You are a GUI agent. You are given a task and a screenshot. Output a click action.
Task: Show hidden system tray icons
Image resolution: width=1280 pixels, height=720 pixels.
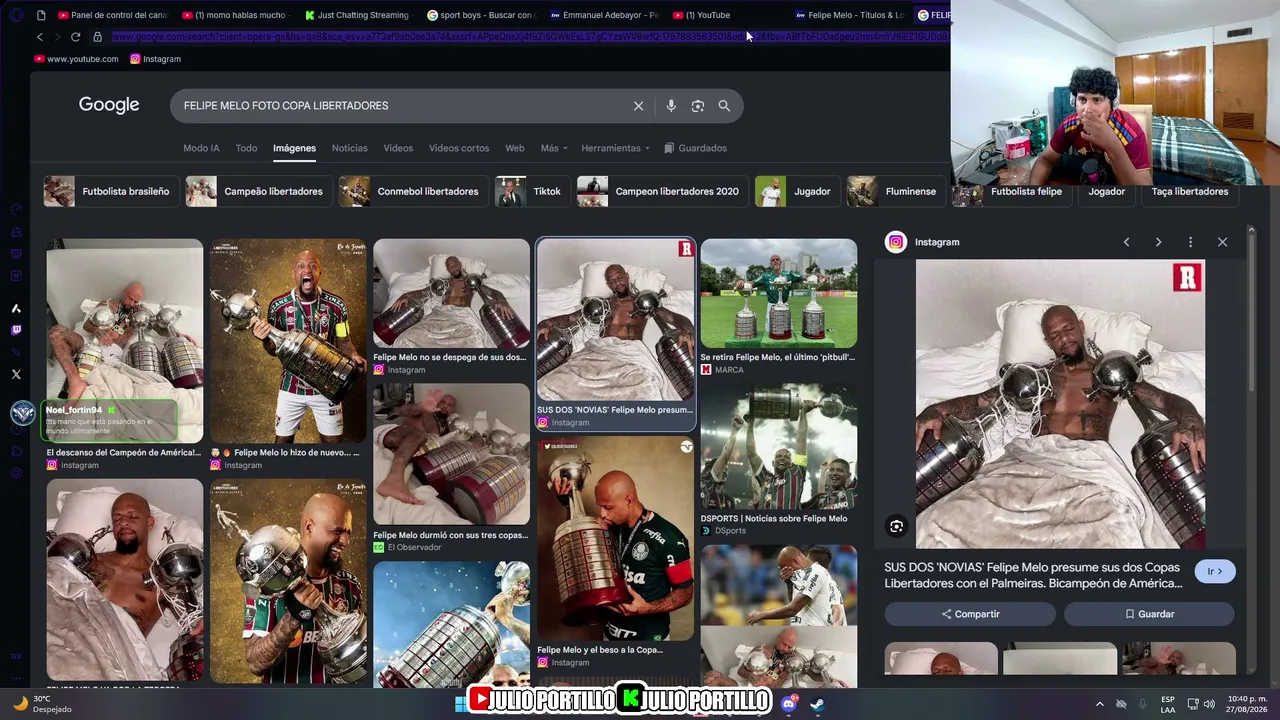tap(1099, 704)
